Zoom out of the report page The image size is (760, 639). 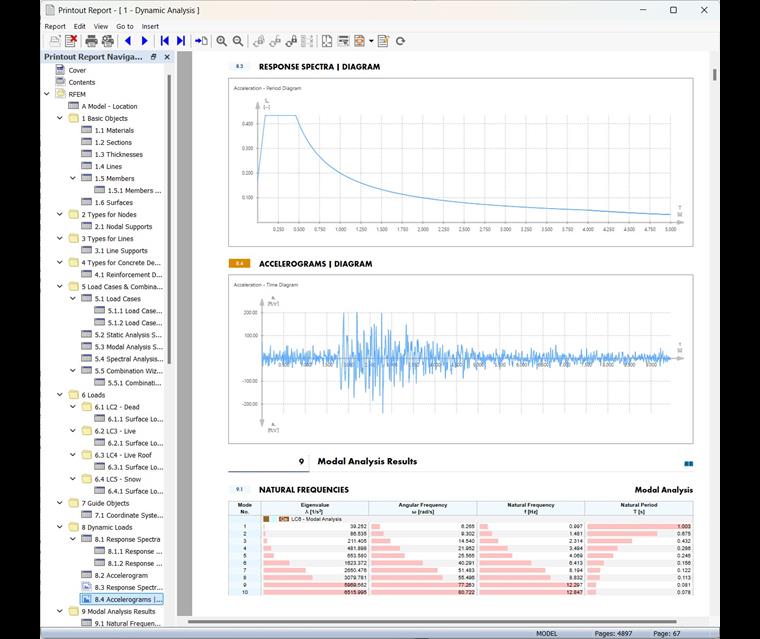[x=238, y=41]
